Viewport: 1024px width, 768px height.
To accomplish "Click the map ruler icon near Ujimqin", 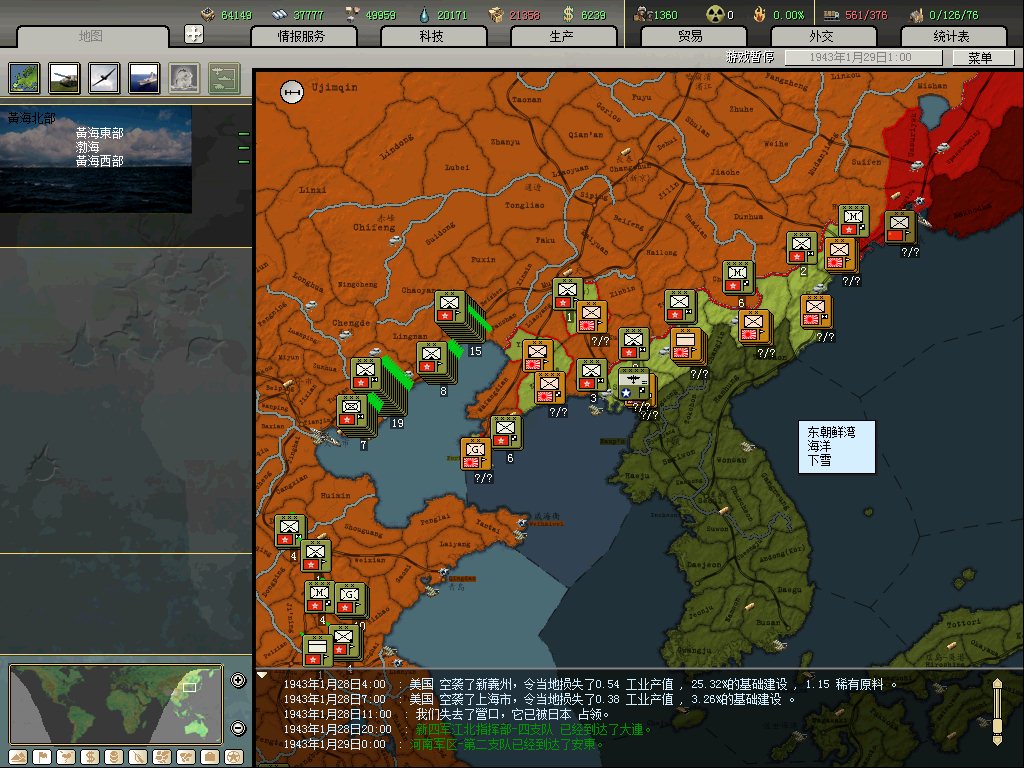I will click(292, 92).
